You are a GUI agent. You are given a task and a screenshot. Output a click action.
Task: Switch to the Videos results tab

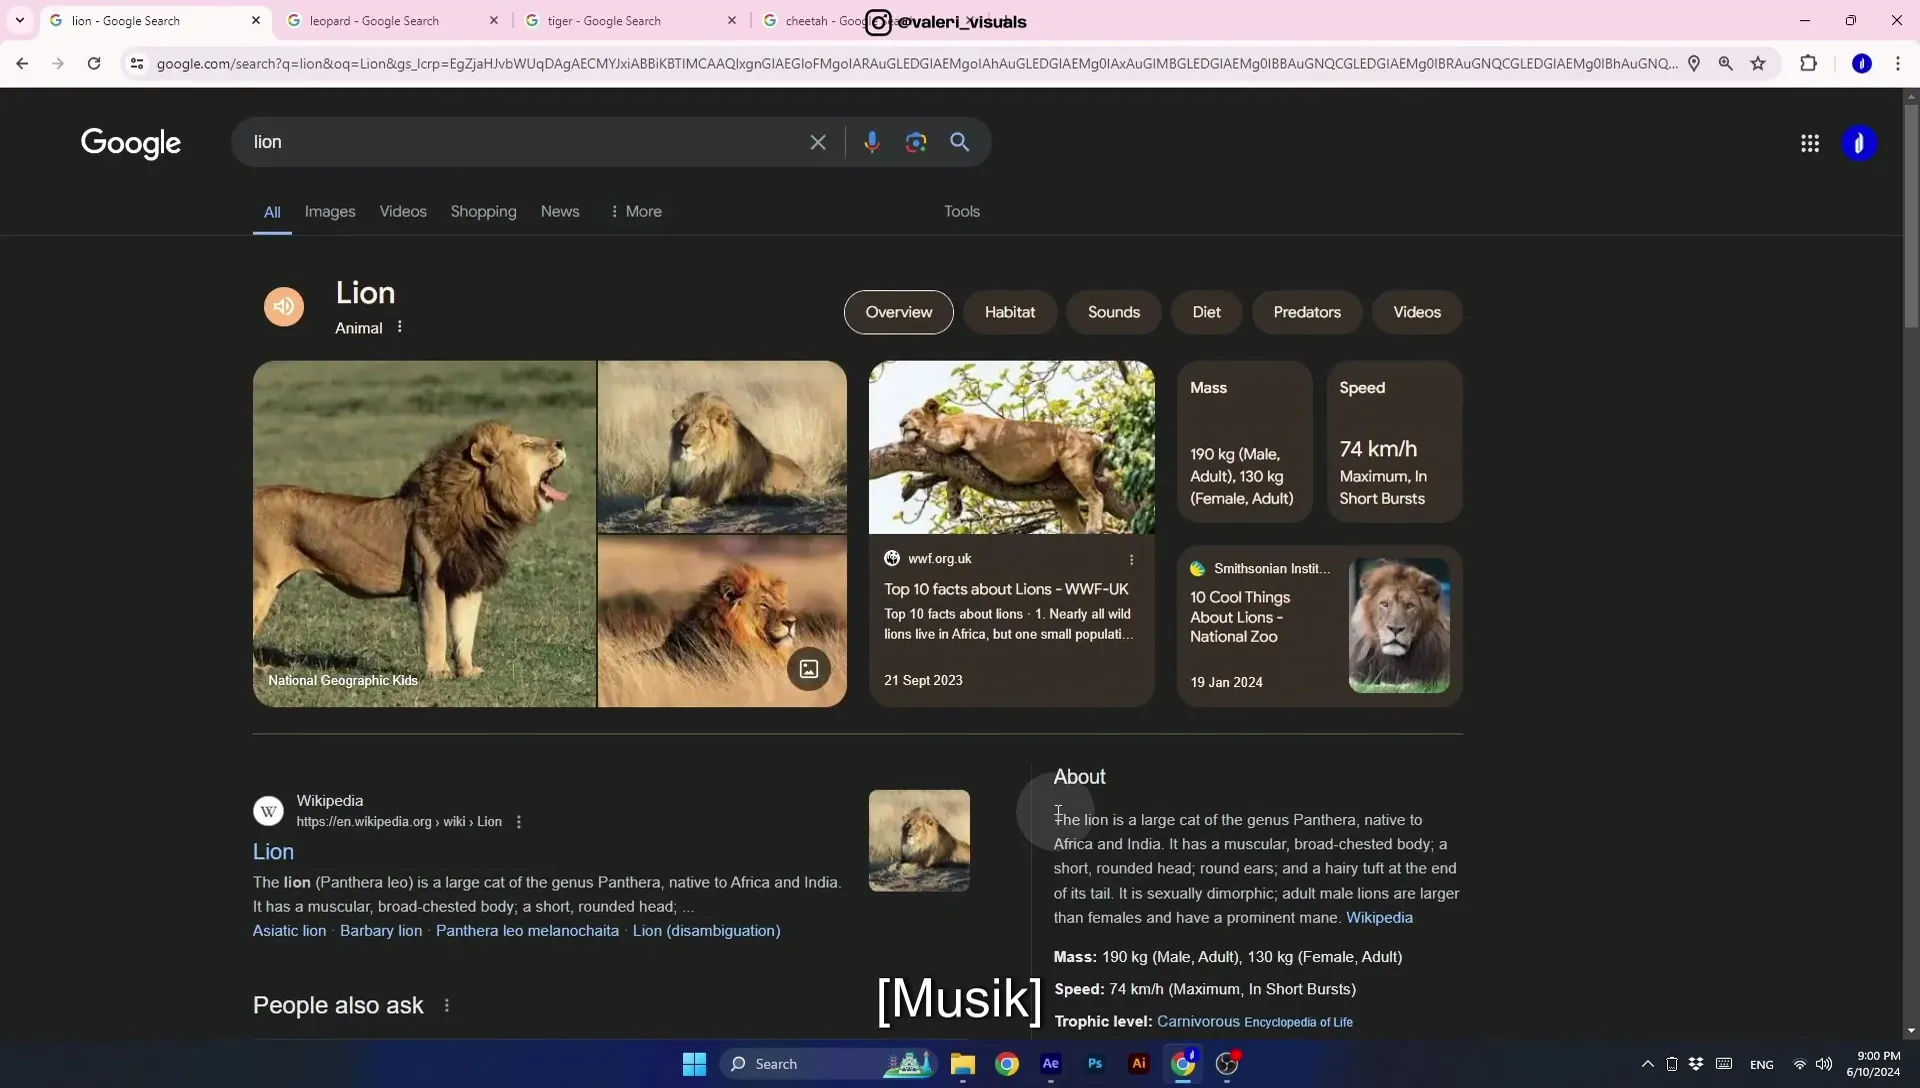tap(403, 211)
